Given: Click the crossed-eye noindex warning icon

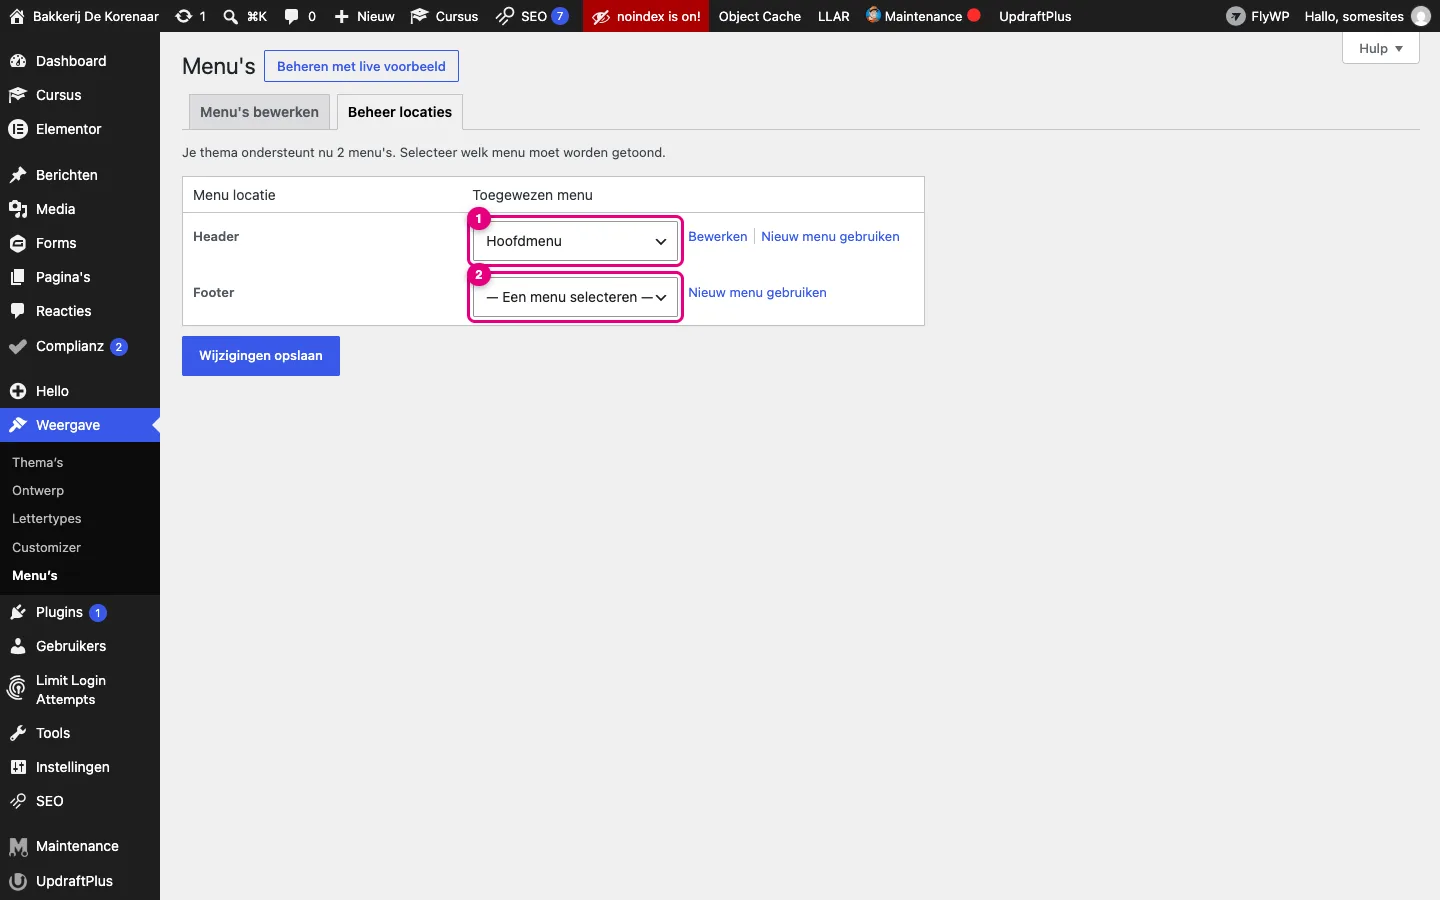Looking at the screenshot, I should click(600, 17).
